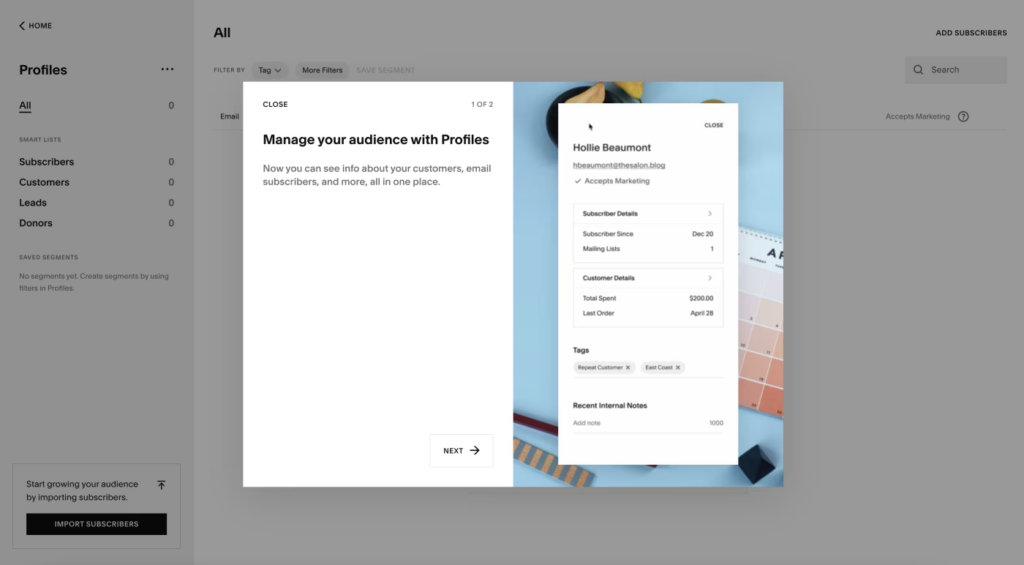Click the help question mark icon

(x=963, y=117)
